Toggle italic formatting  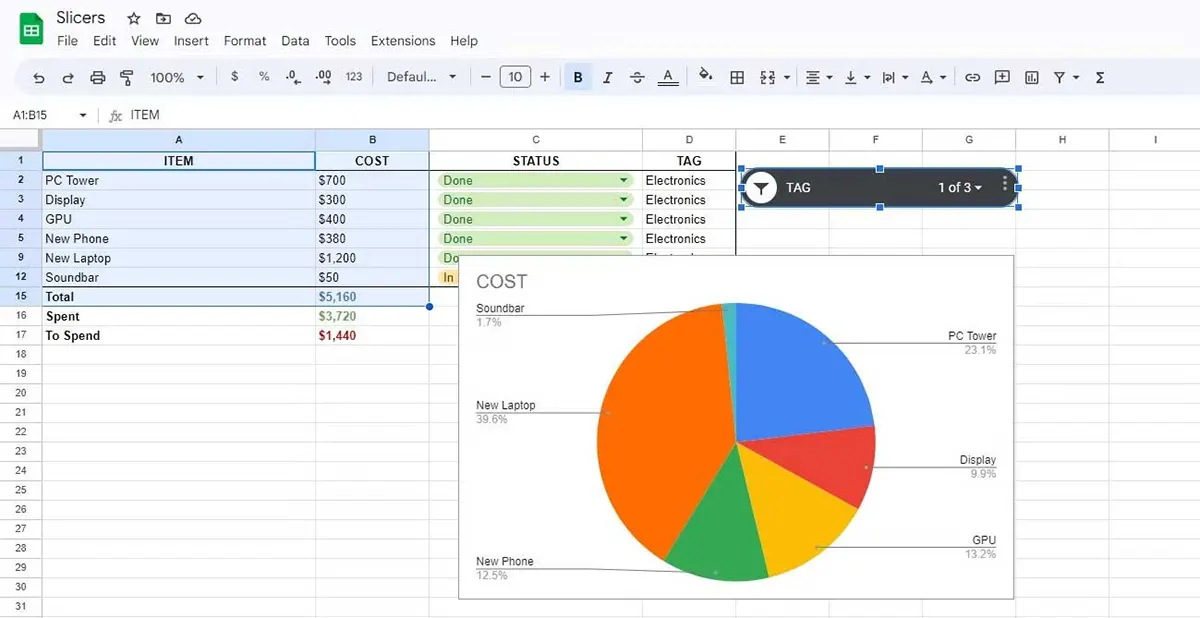607,77
